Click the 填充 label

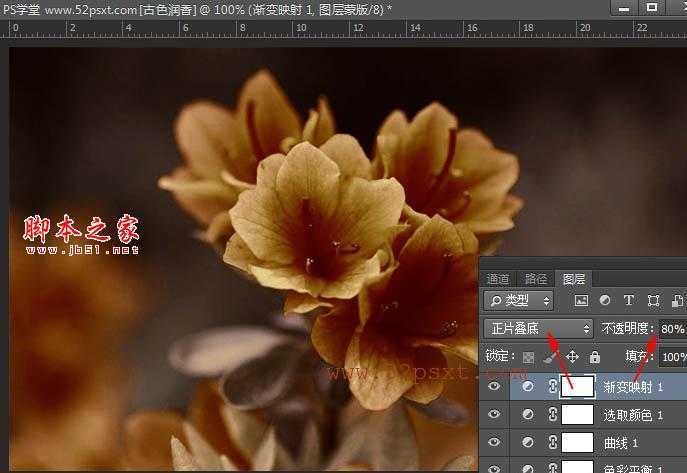(638, 357)
